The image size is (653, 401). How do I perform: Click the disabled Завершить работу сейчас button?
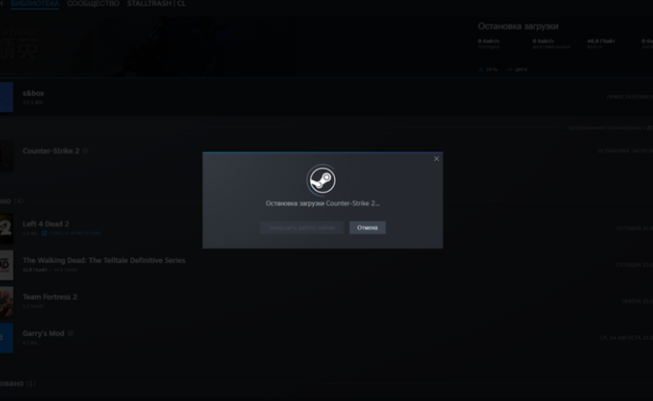pos(302,228)
